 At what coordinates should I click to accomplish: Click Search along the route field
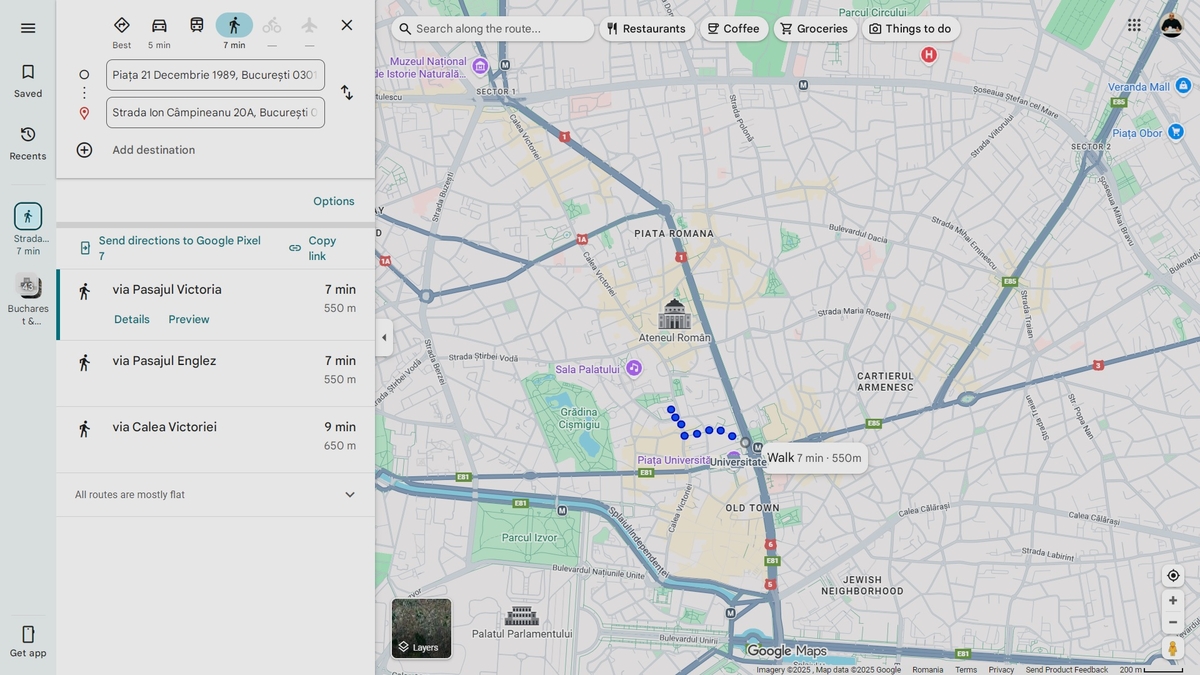493,29
